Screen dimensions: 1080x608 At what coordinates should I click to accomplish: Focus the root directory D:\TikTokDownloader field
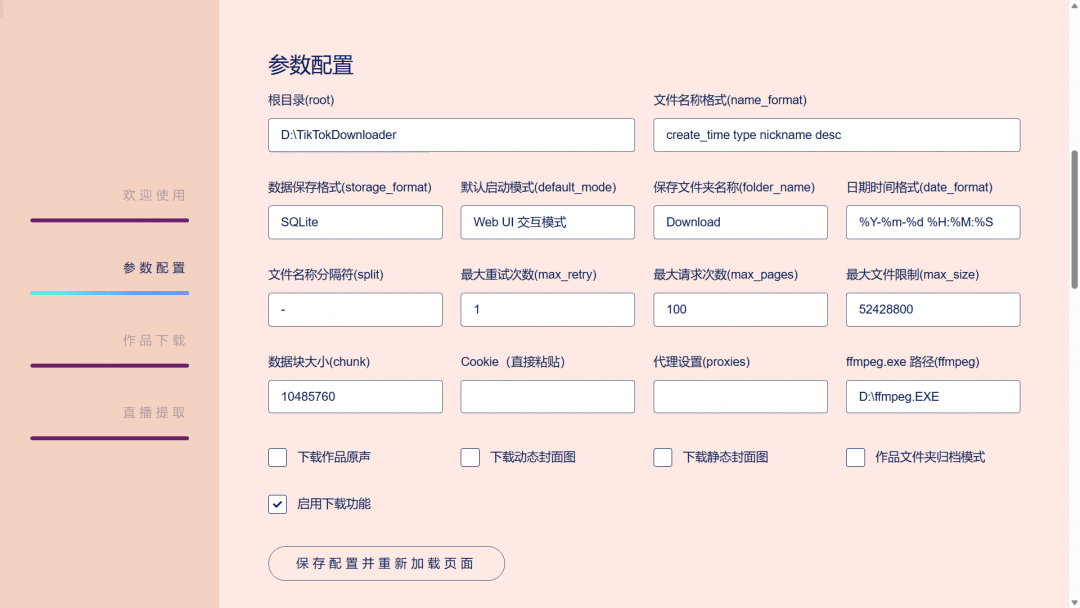[x=451, y=135]
